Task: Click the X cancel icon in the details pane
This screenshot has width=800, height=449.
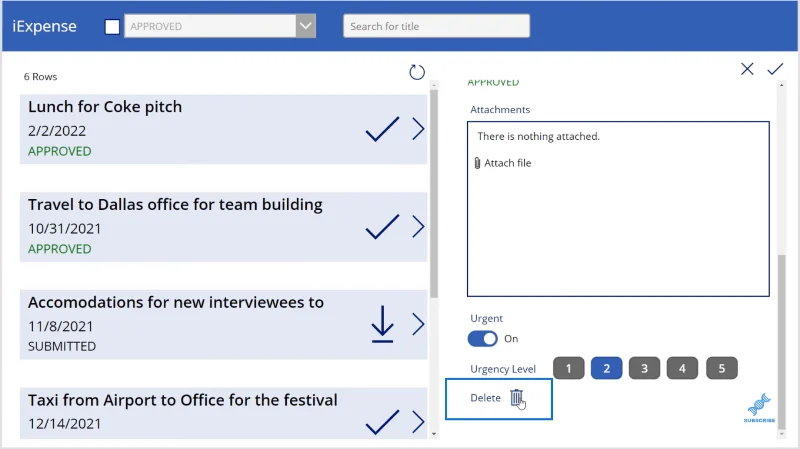Action: pos(747,69)
